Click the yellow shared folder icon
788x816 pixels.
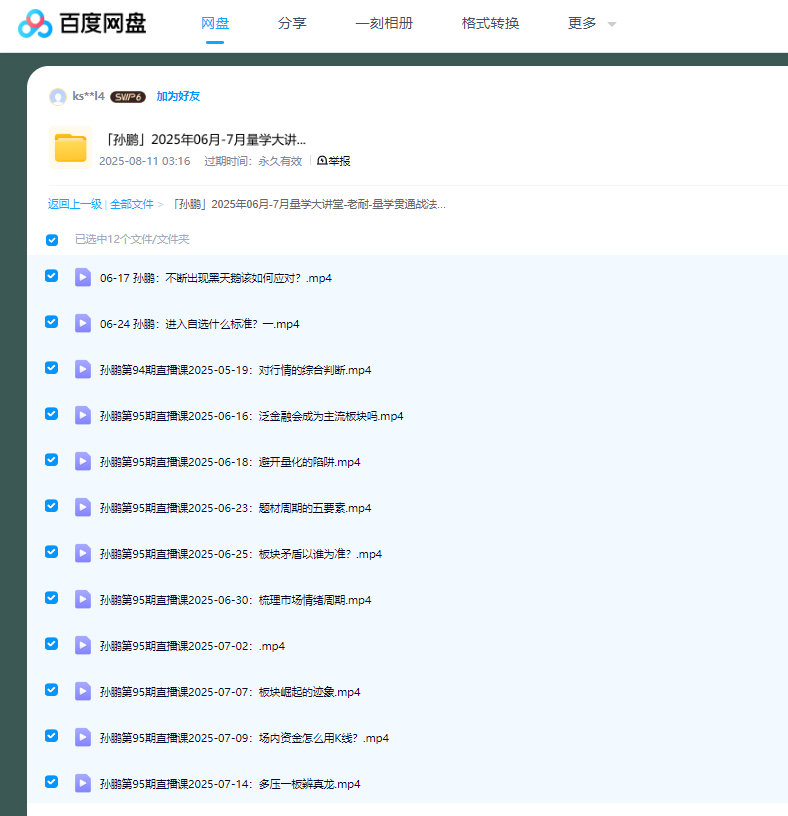(70, 148)
